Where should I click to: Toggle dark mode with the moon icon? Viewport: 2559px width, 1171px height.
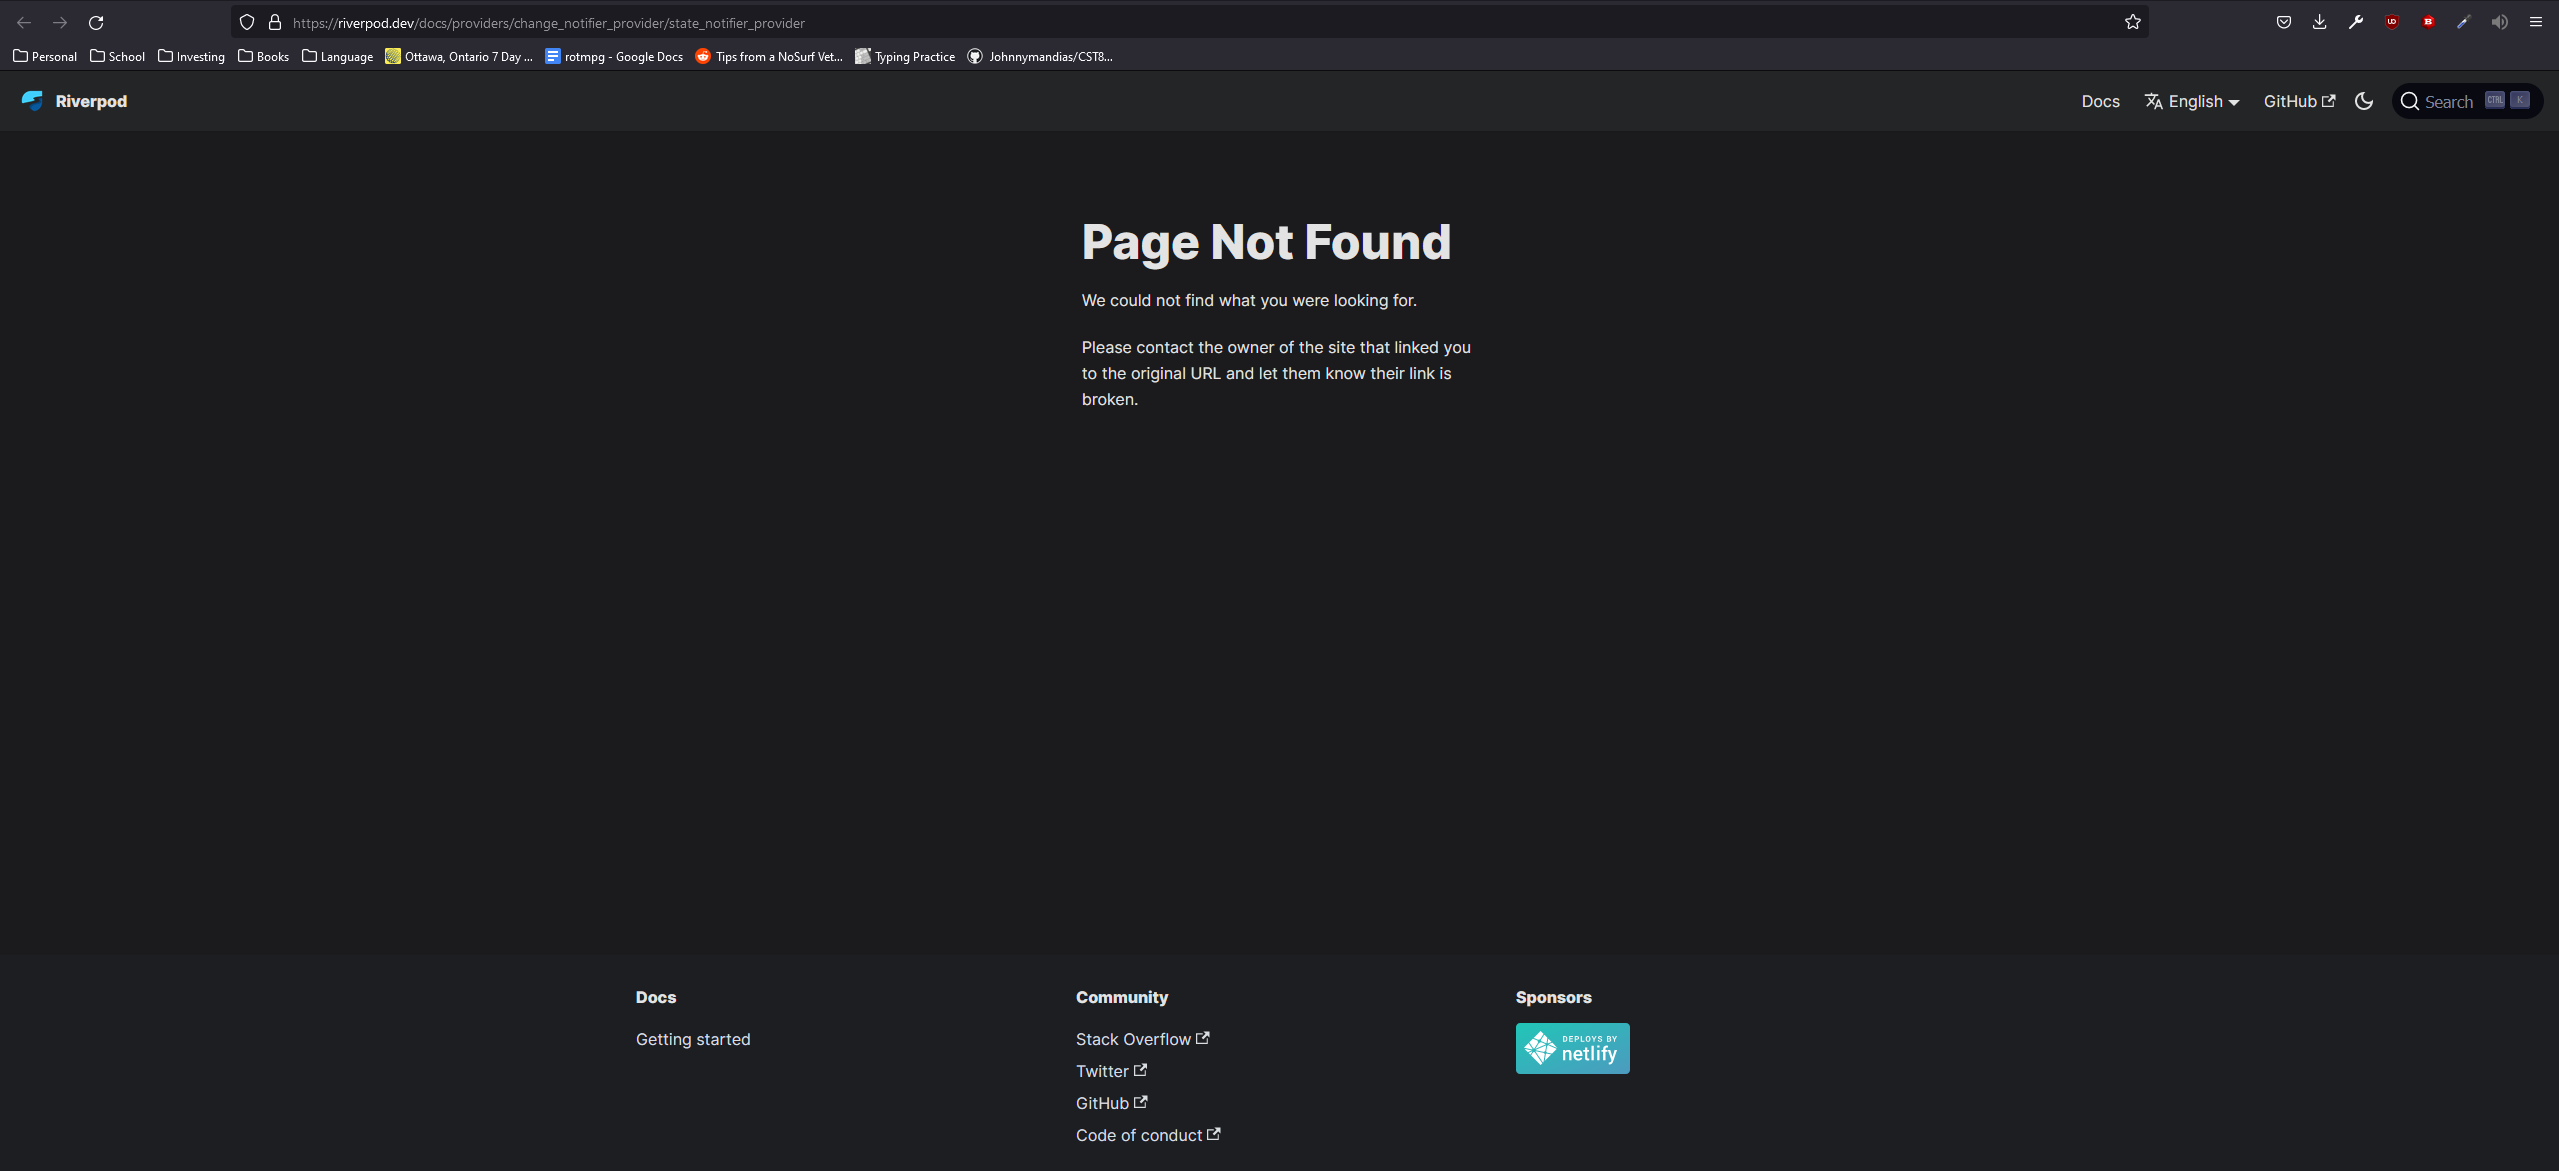click(2362, 101)
